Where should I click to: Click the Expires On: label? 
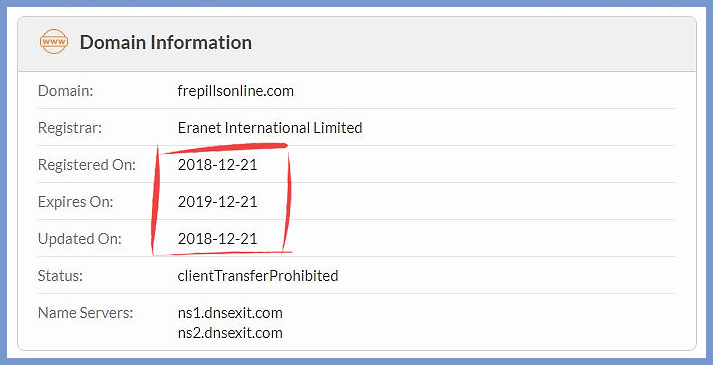tap(75, 201)
